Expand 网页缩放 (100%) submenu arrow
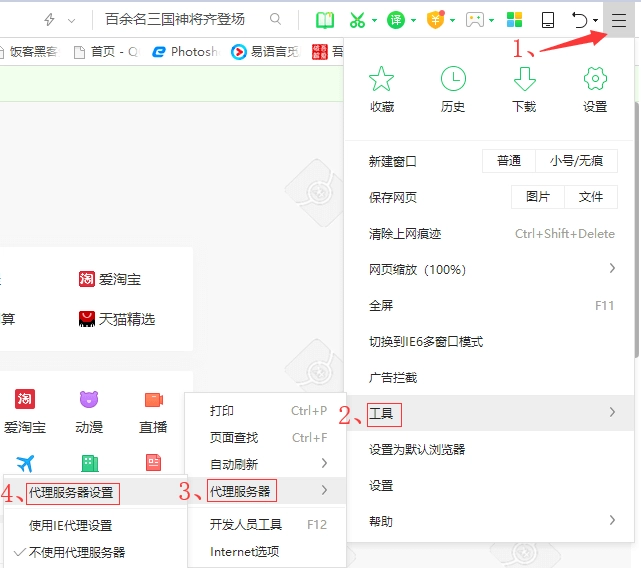The image size is (641, 568). (611, 269)
